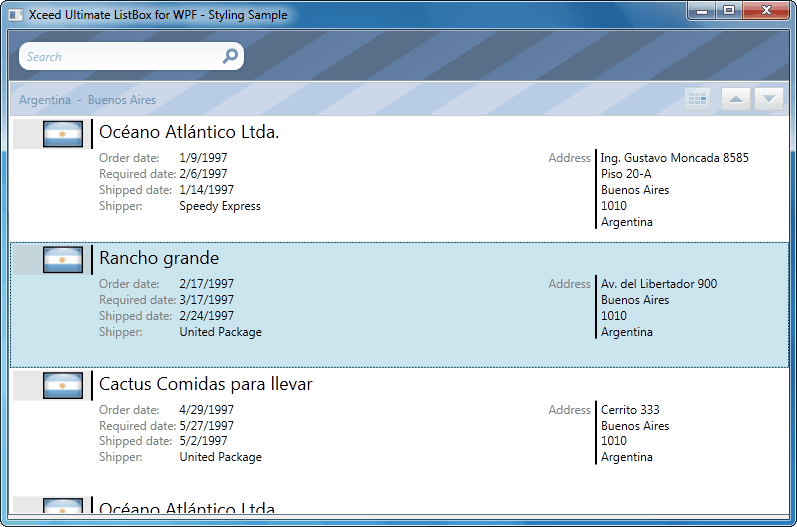Click United Package under Rancho grande

coord(221,332)
